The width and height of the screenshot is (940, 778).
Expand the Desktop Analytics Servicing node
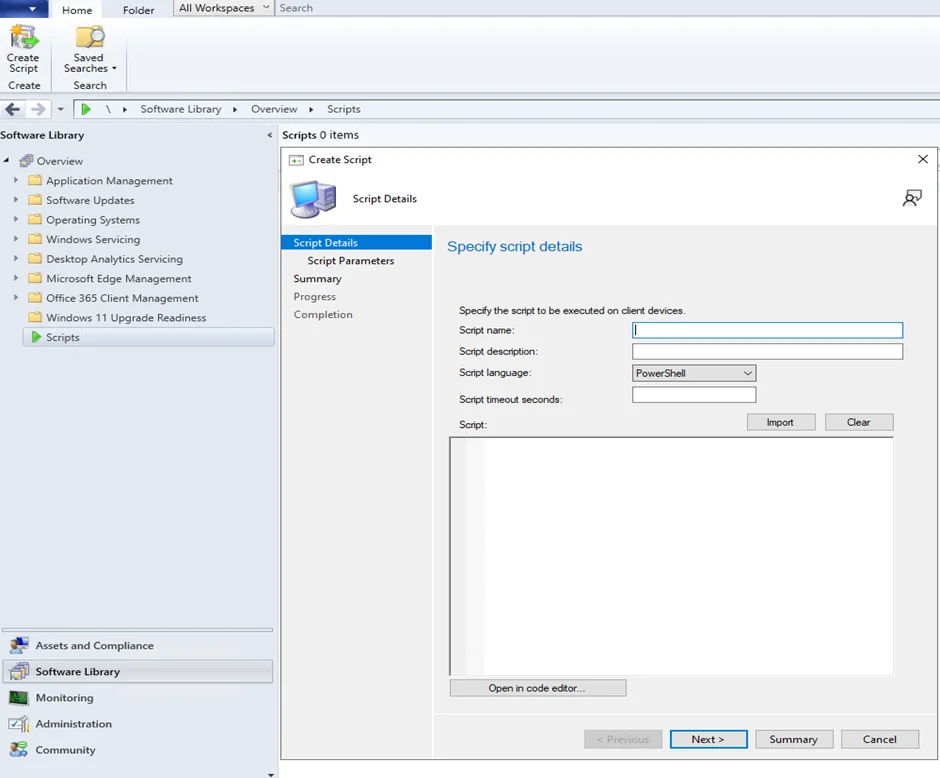[16, 258]
